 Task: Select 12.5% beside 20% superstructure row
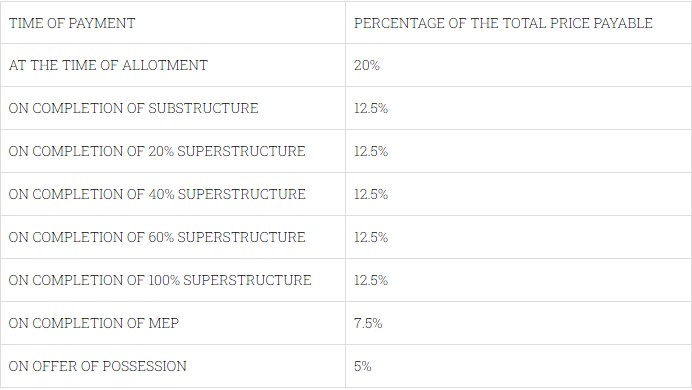pos(371,151)
